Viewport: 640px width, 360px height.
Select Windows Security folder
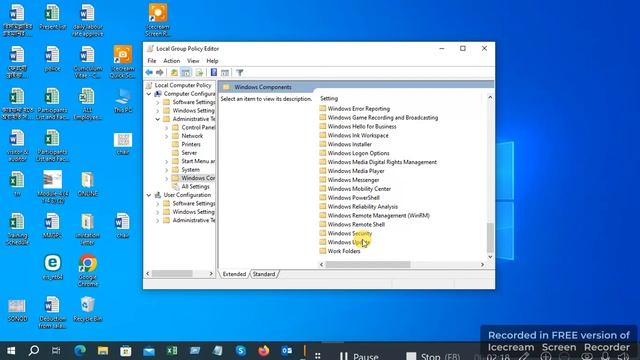point(350,233)
